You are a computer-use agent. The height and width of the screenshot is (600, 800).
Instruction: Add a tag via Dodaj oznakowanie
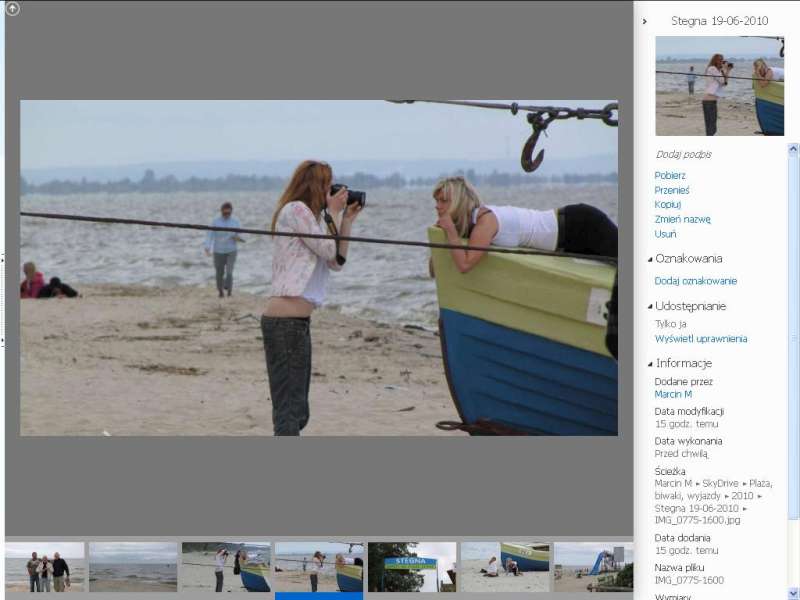coord(695,281)
